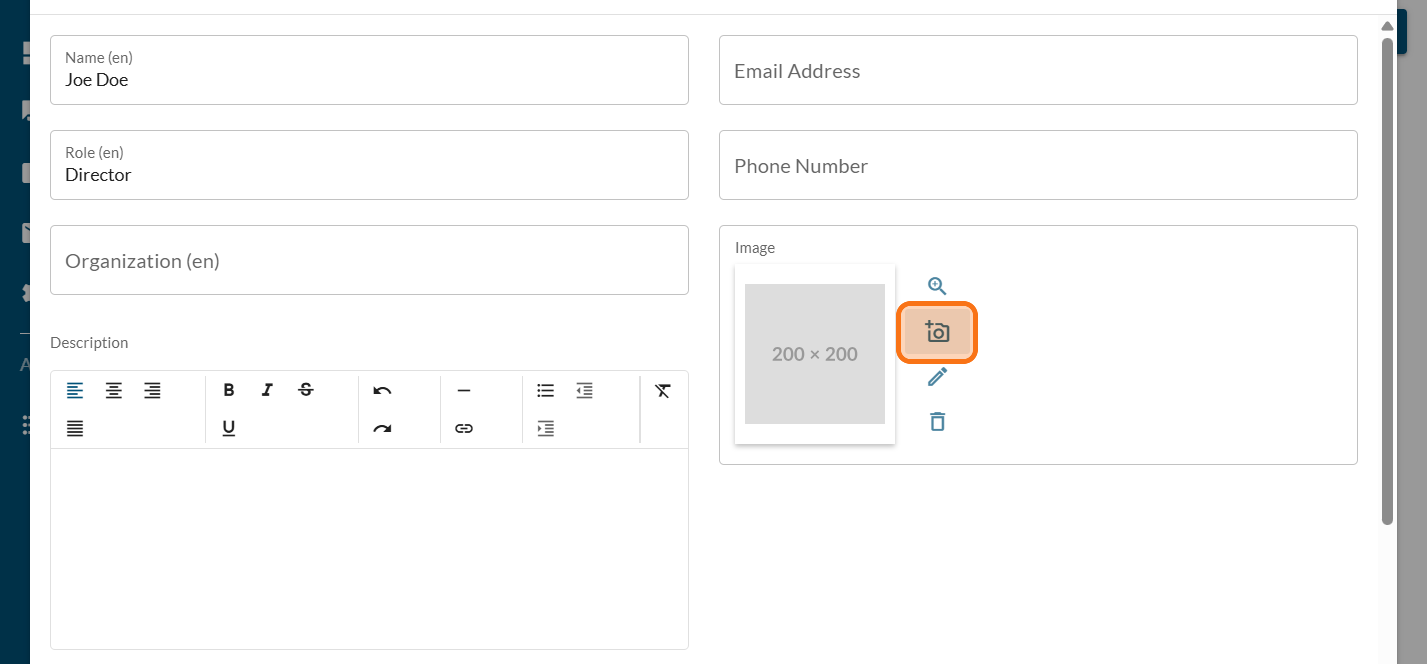
Task: Redo the last description edit
Action: [382, 428]
